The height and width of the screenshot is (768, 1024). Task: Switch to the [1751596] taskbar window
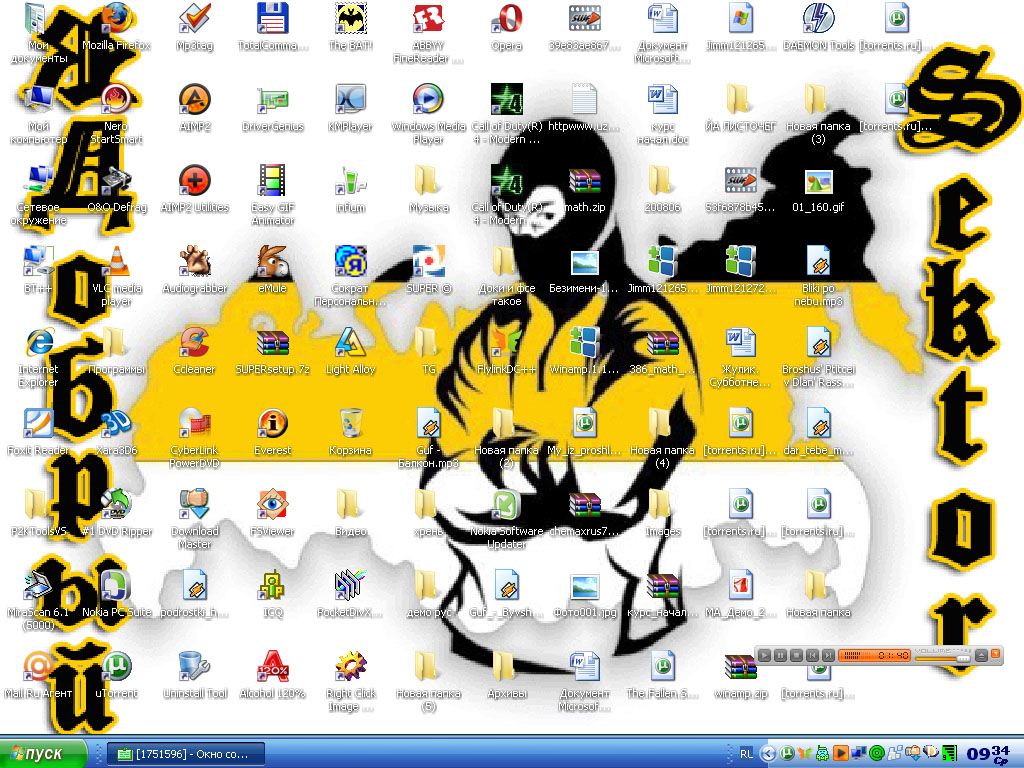click(x=186, y=754)
